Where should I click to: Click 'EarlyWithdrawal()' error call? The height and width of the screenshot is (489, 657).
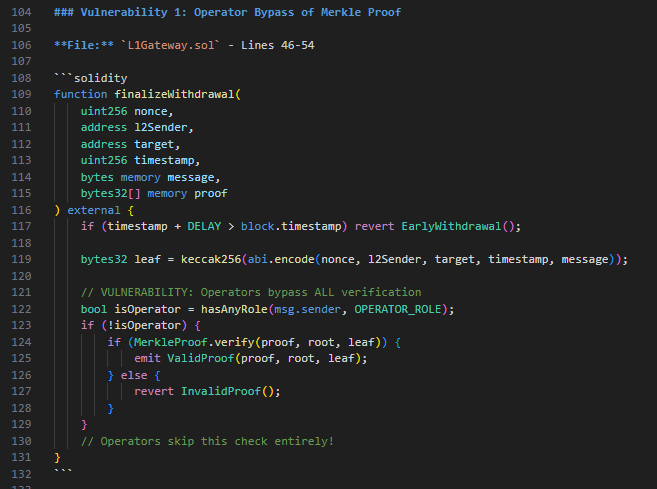coord(458,227)
